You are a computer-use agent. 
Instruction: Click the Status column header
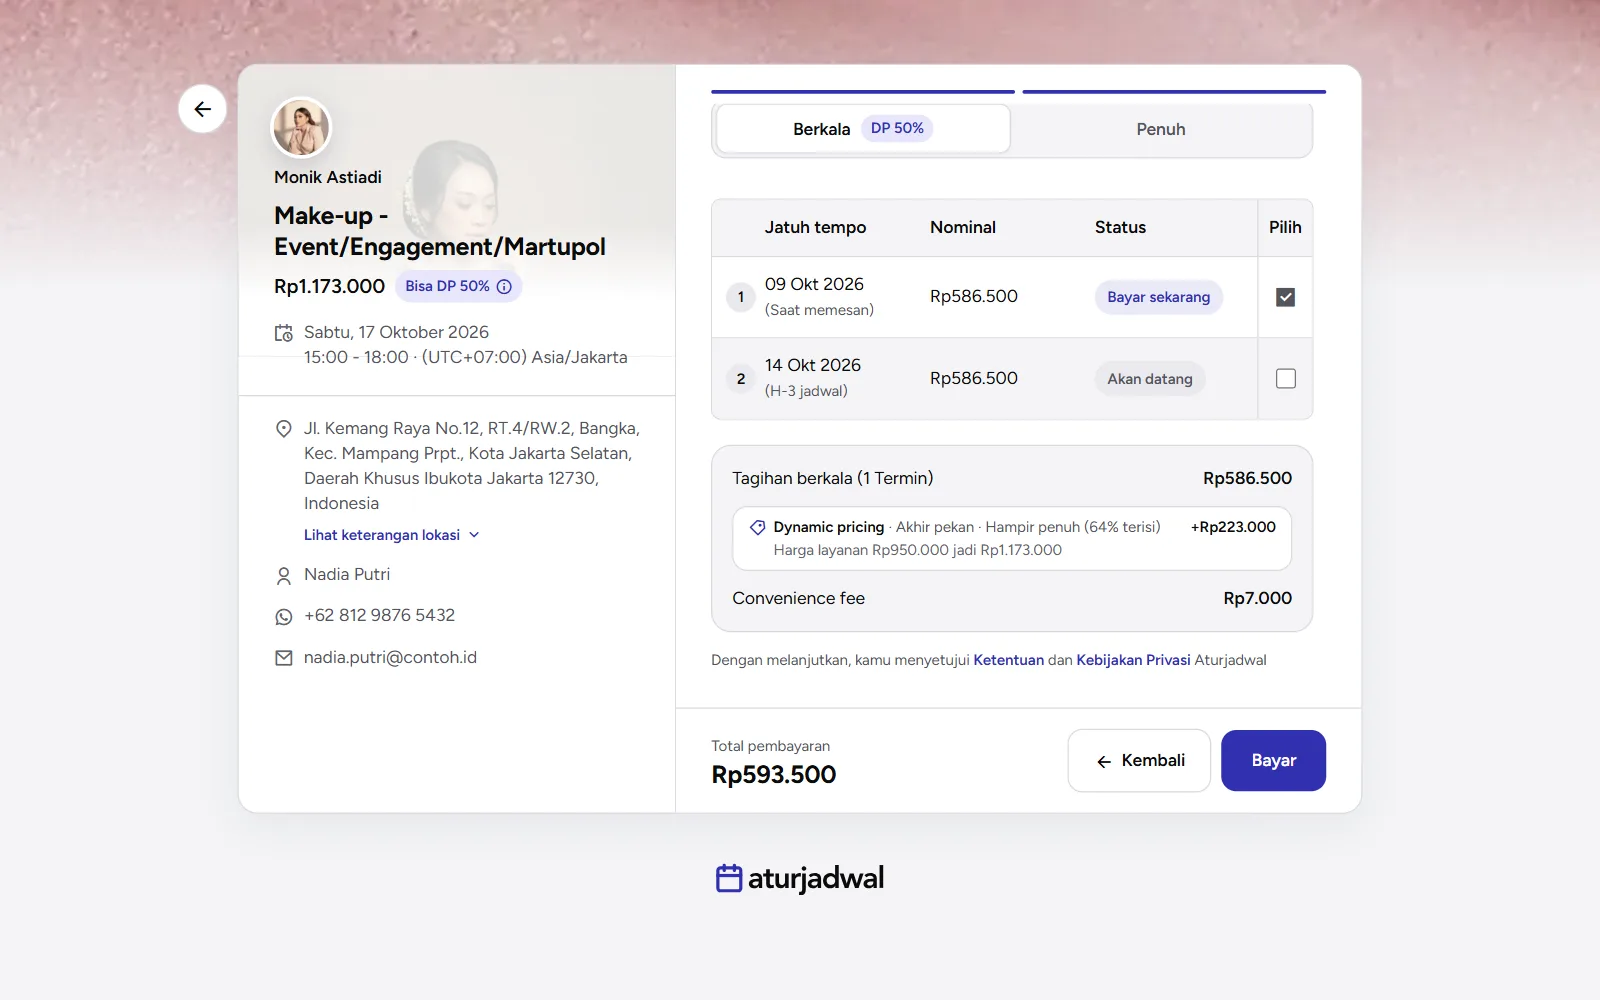point(1120,227)
